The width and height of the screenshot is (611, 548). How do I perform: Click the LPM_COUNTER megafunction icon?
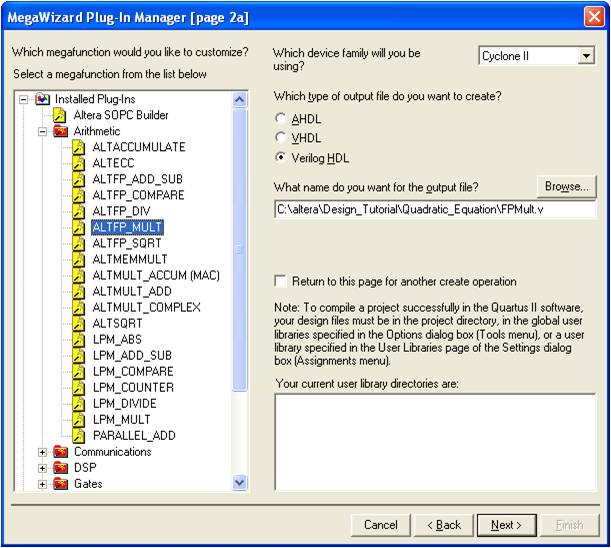coord(78,387)
